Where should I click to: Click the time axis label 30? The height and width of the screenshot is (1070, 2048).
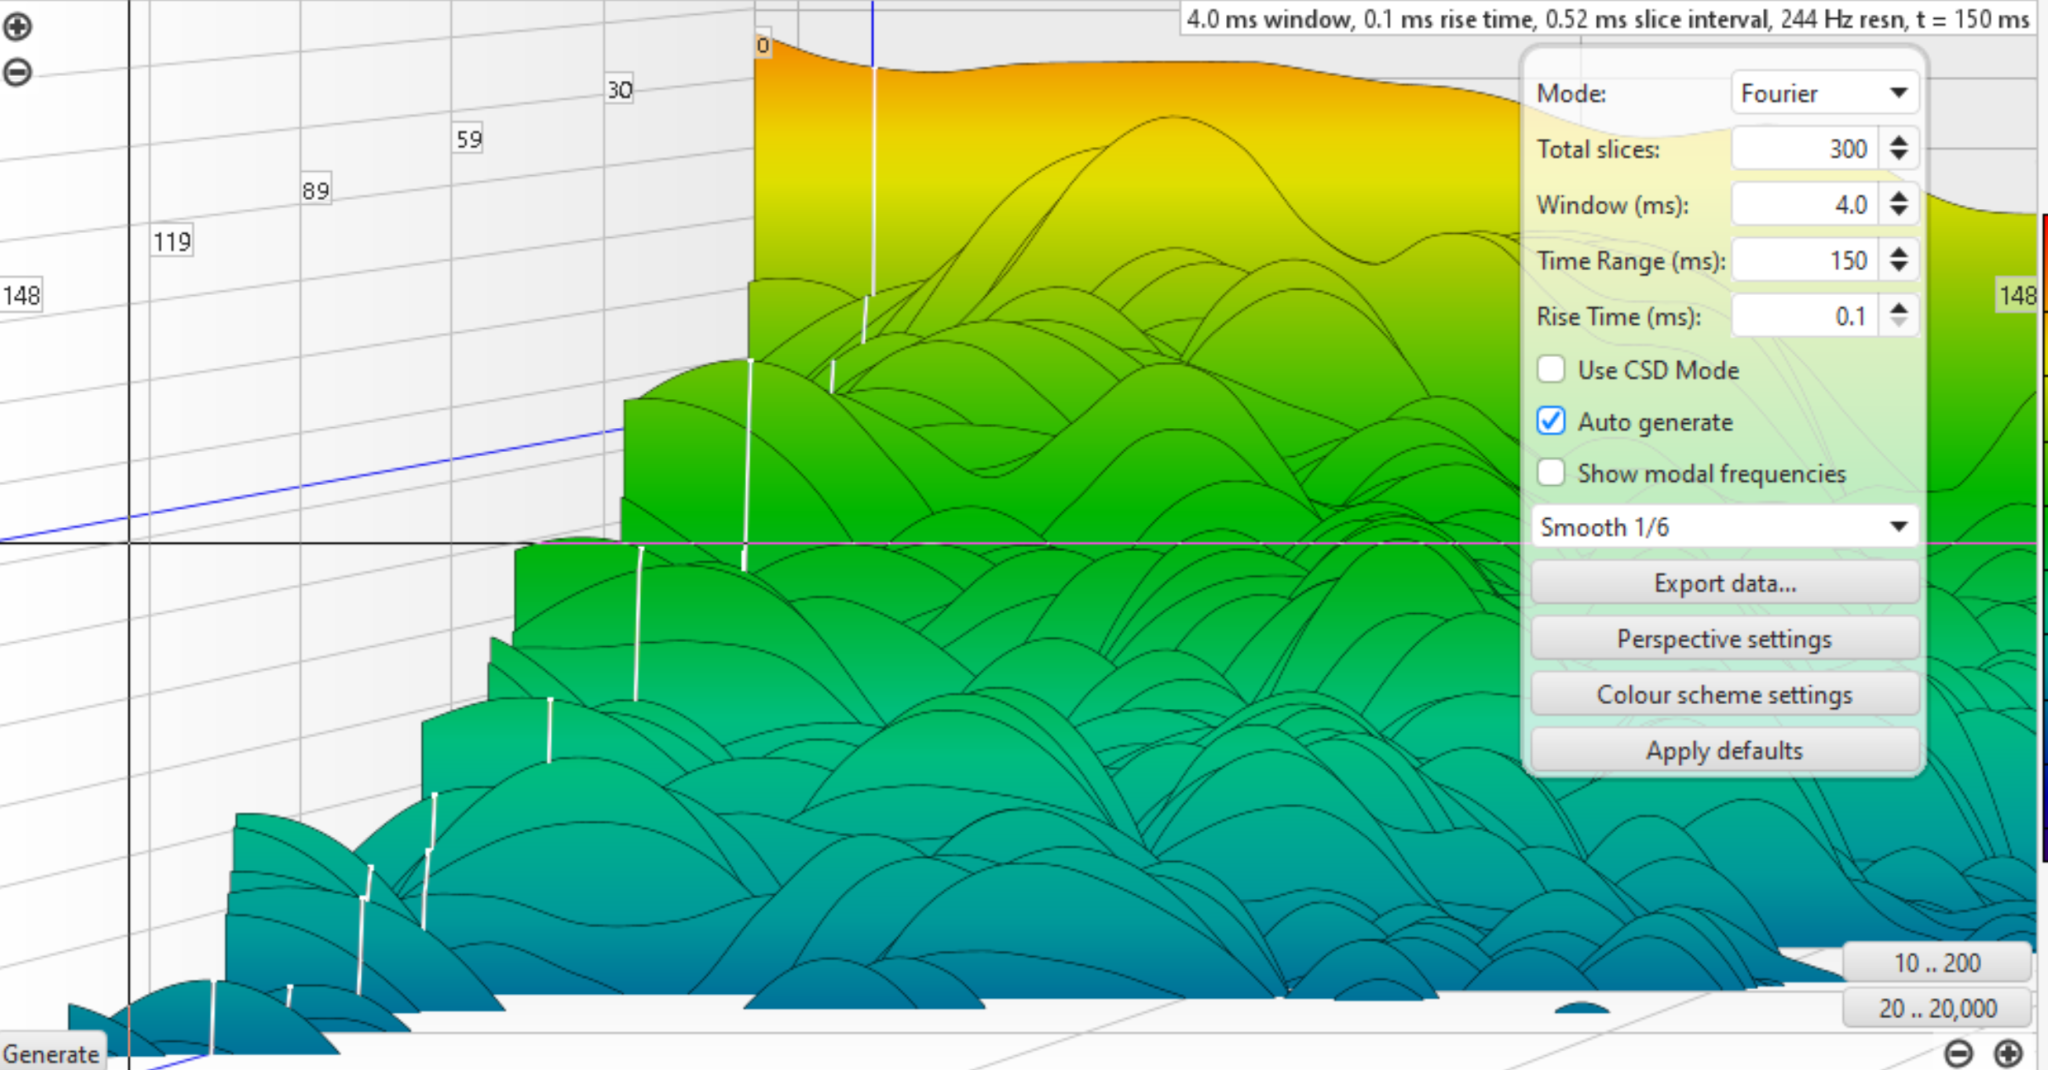[620, 90]
